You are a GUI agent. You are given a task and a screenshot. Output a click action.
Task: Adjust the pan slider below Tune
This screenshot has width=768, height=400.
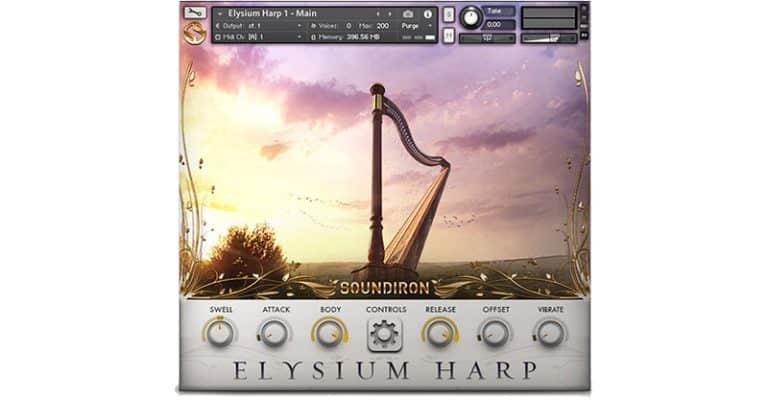[487, 38]
